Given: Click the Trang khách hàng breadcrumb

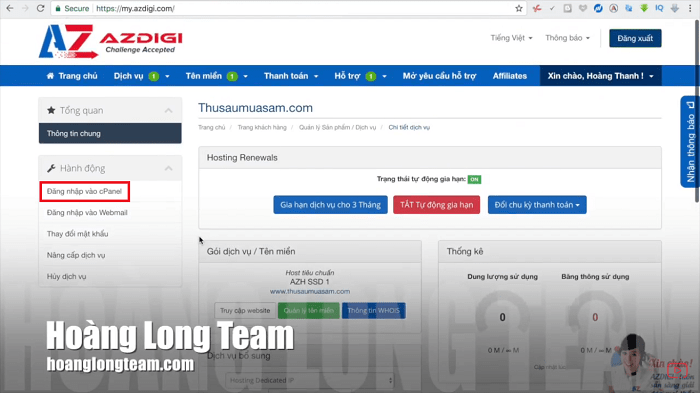Looking at the screenshot, I should [x=262, y=127].
